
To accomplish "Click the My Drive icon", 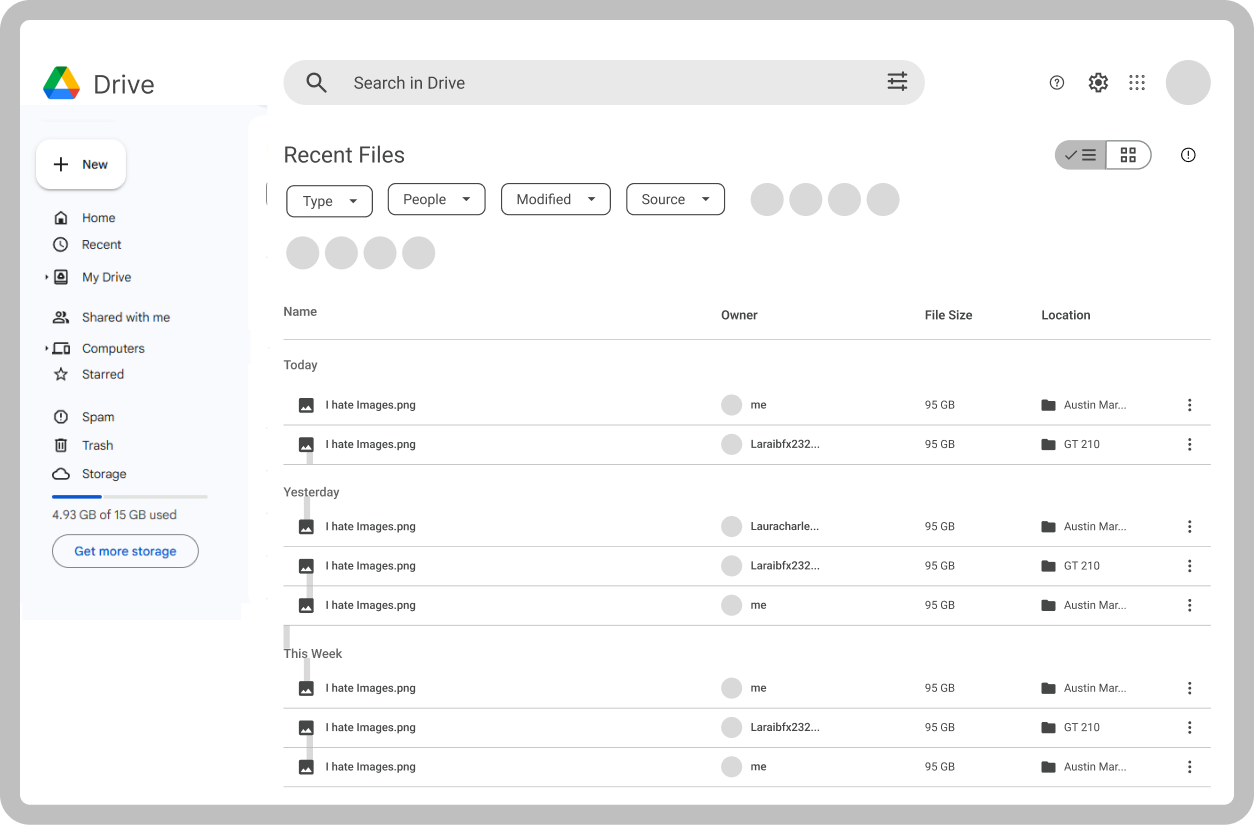I will (x=61, y=277).
